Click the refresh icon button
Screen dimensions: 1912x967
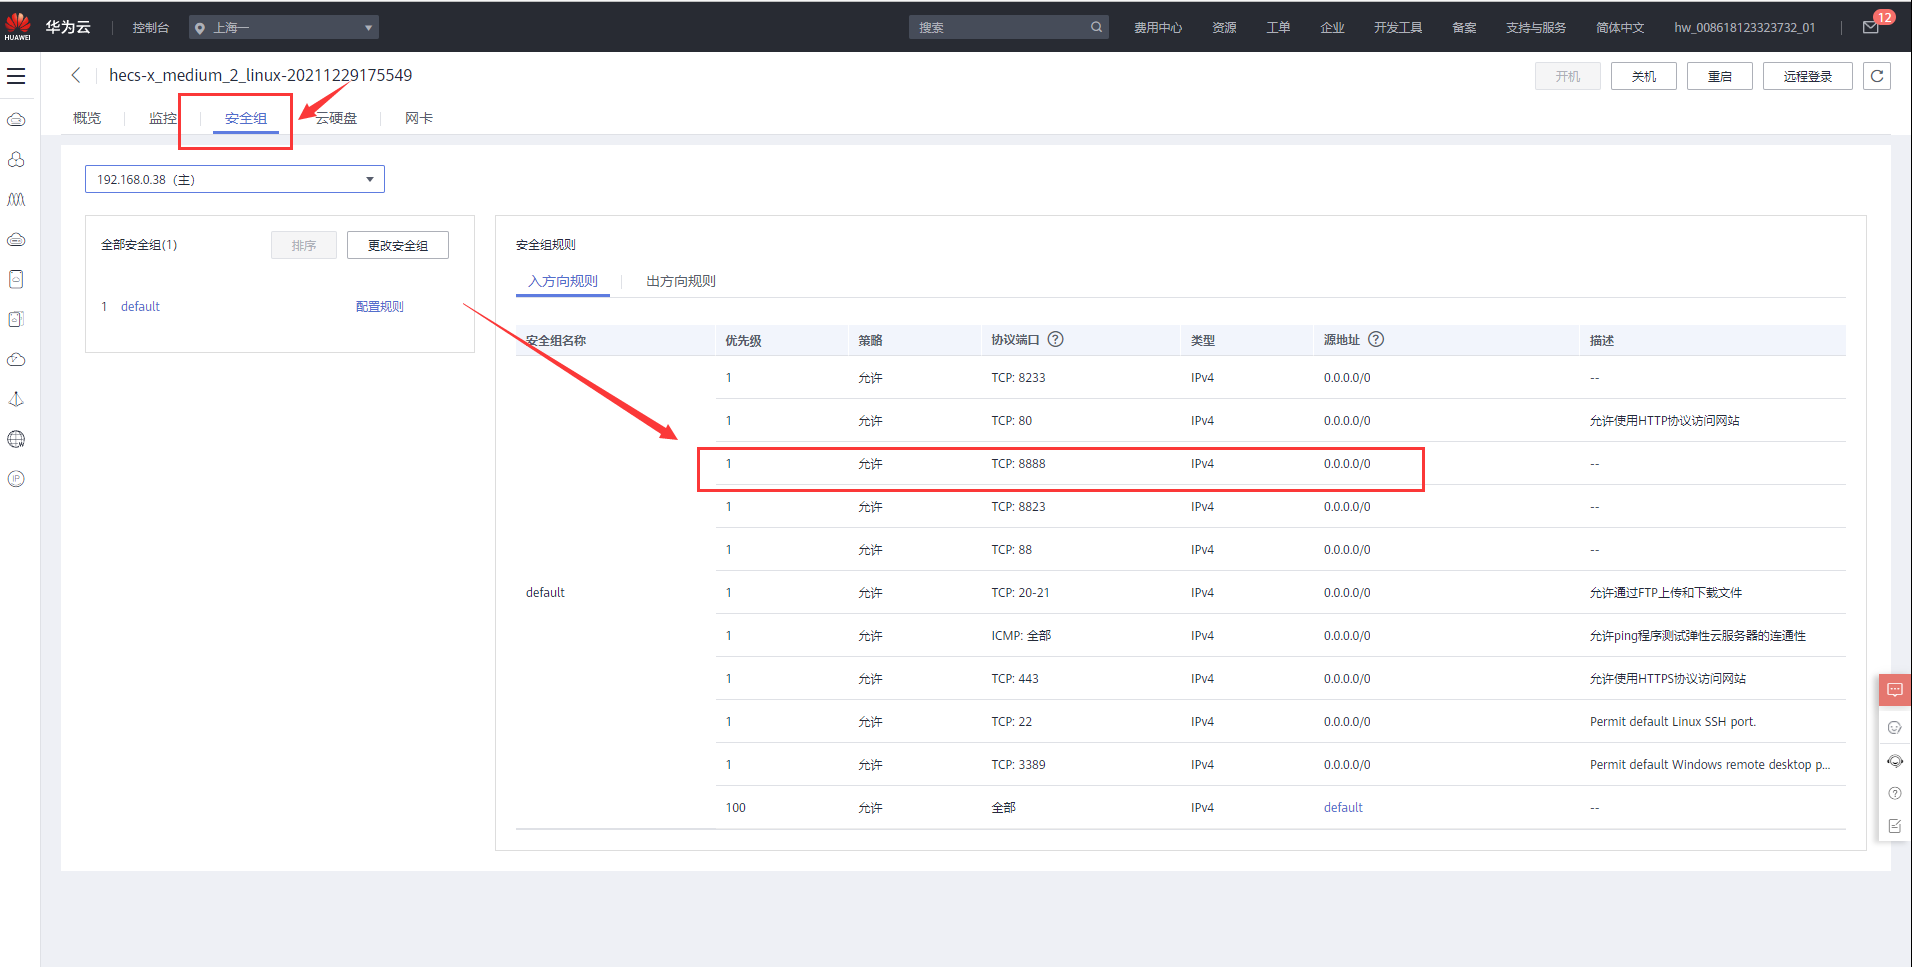coord(1877,76)
